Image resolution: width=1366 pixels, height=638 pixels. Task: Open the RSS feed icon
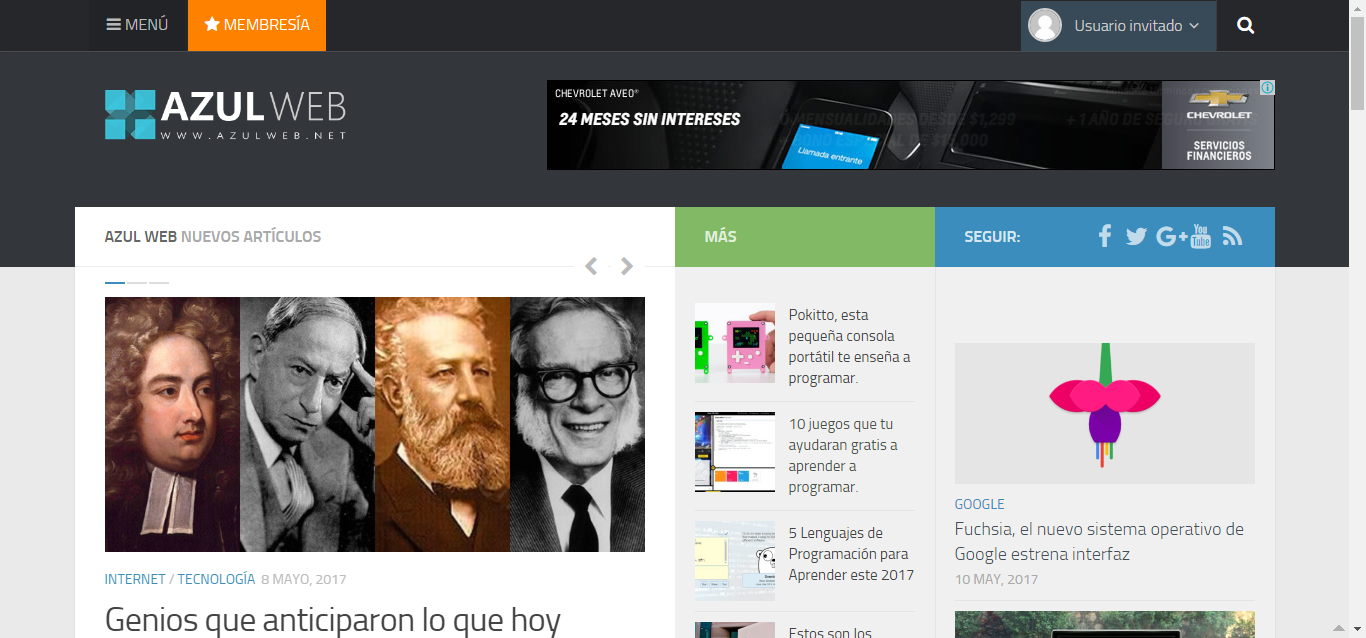tap(1232, 237)
